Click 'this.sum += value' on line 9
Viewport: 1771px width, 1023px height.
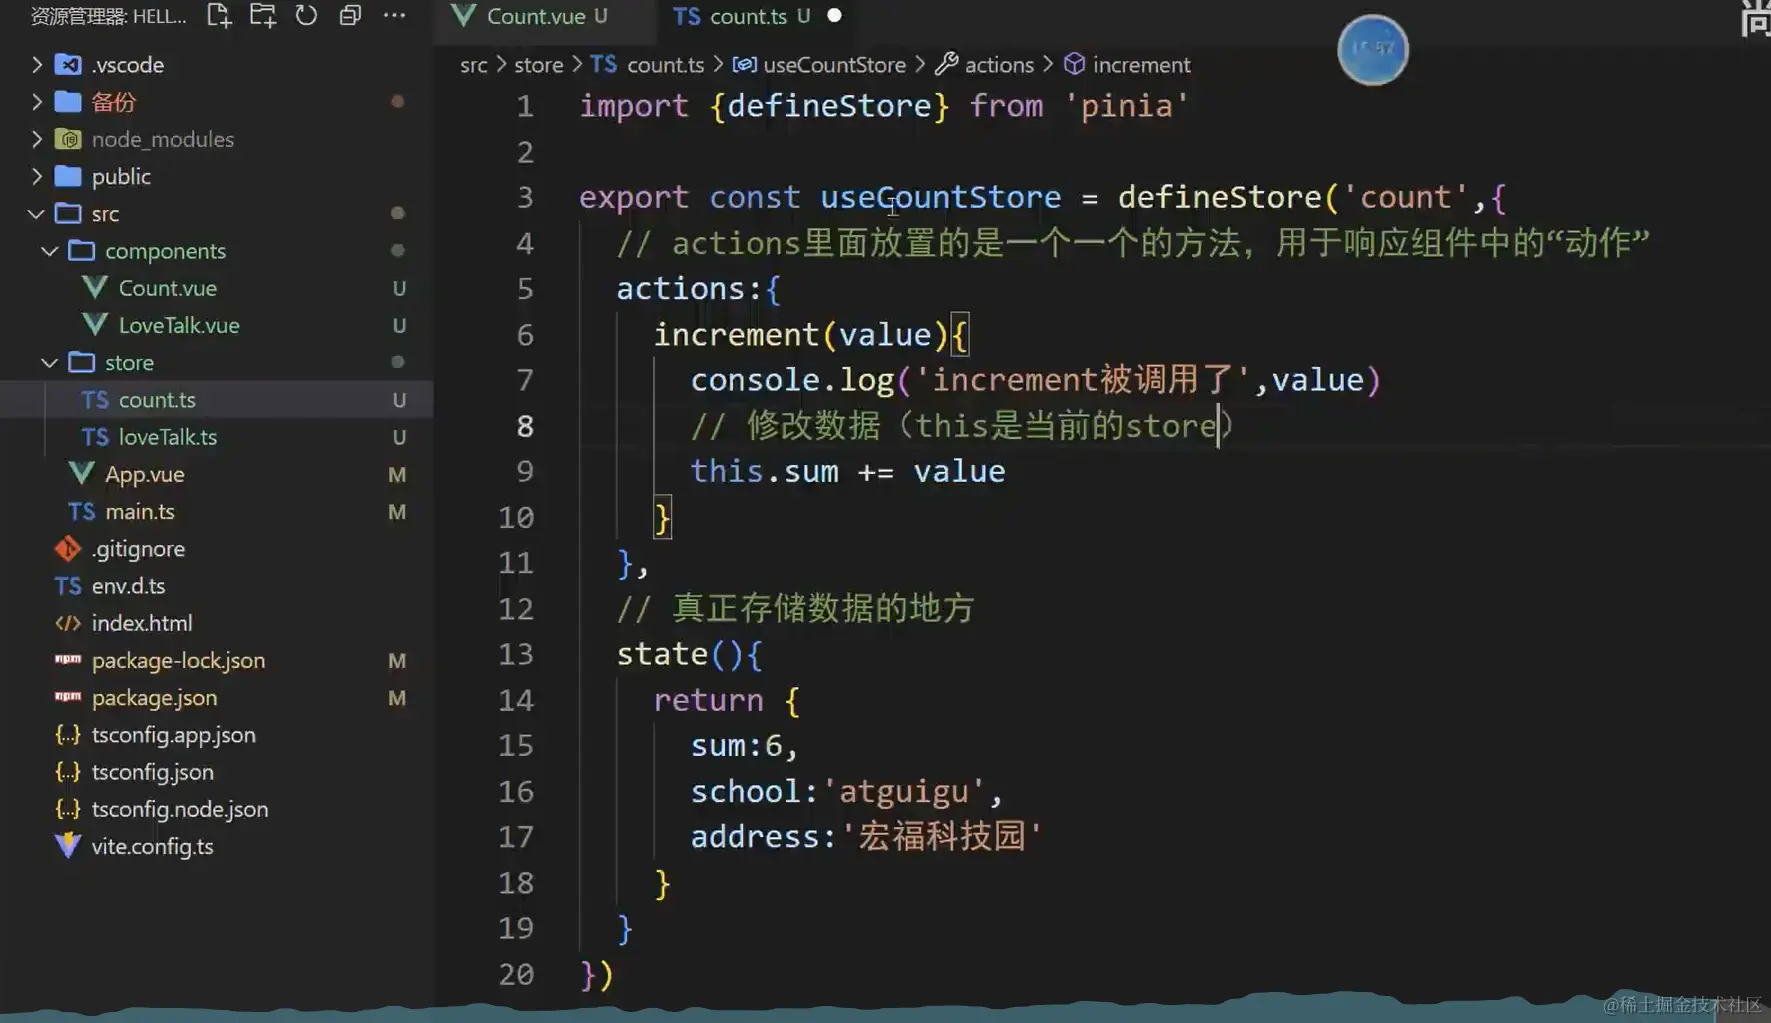tap(847, 471)
